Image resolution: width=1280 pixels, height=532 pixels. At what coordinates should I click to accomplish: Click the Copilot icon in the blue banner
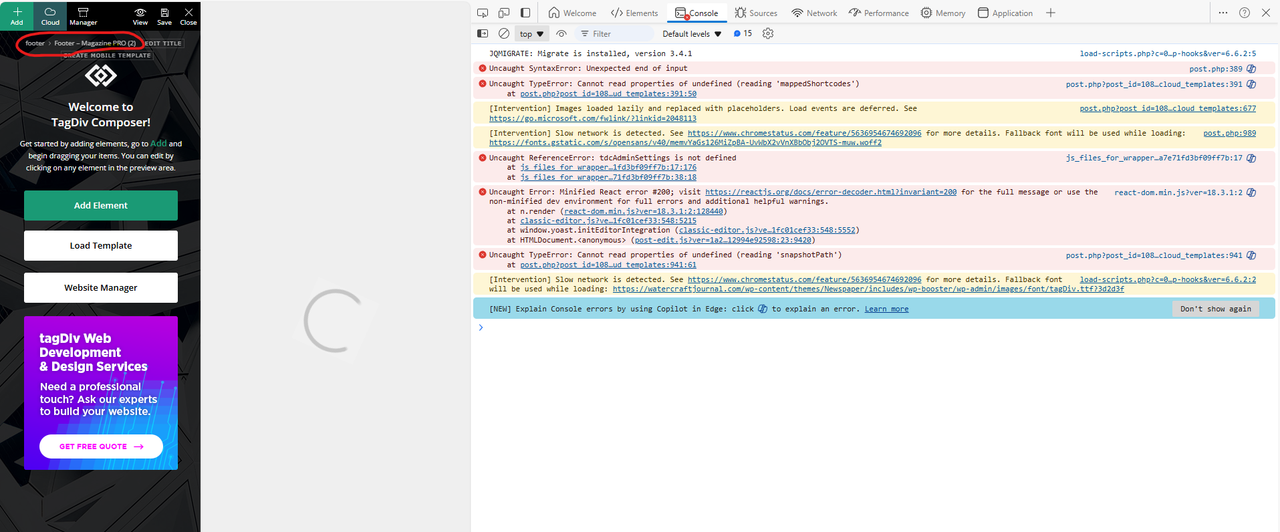click(762, 309)
